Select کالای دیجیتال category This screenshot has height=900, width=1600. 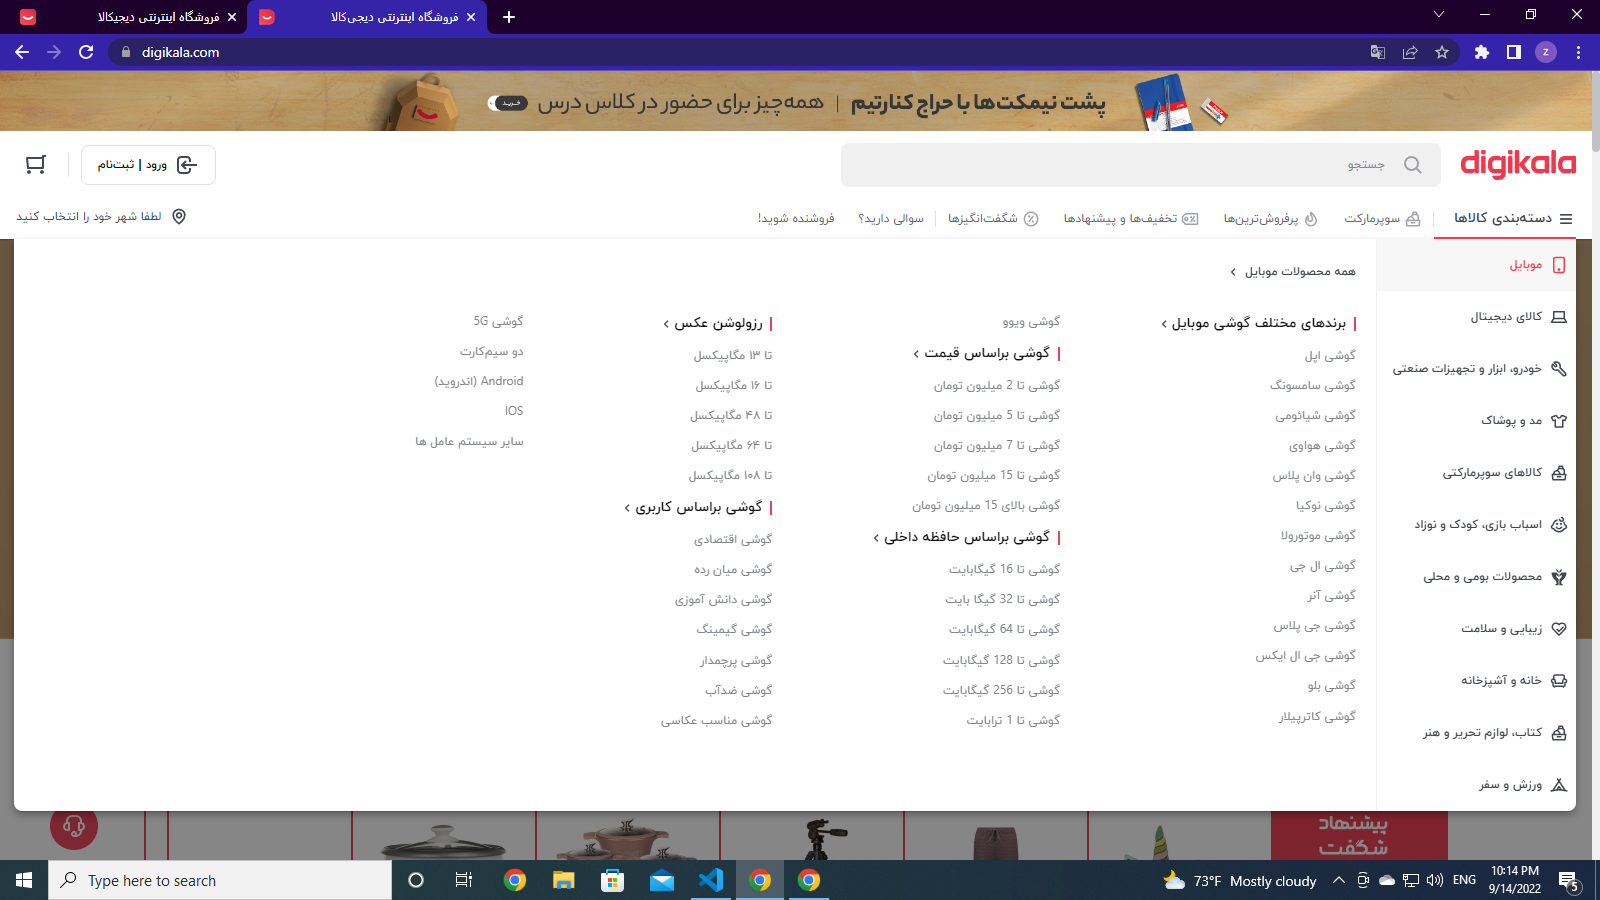point(1476,317)
